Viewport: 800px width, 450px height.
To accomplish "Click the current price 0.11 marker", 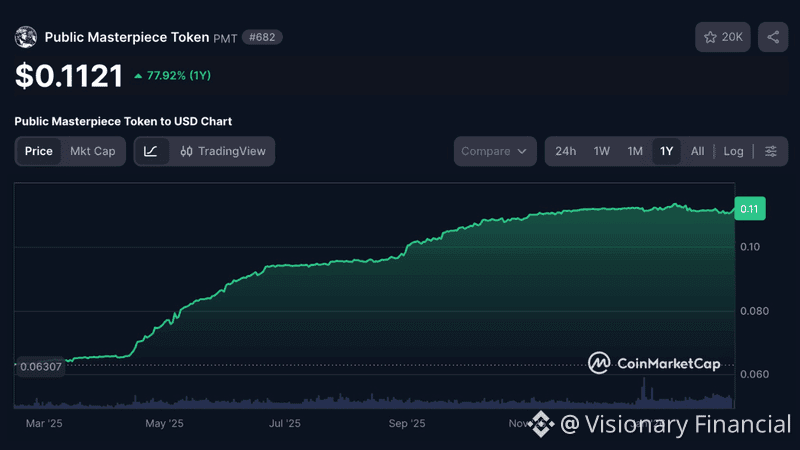I will (749, 209).
